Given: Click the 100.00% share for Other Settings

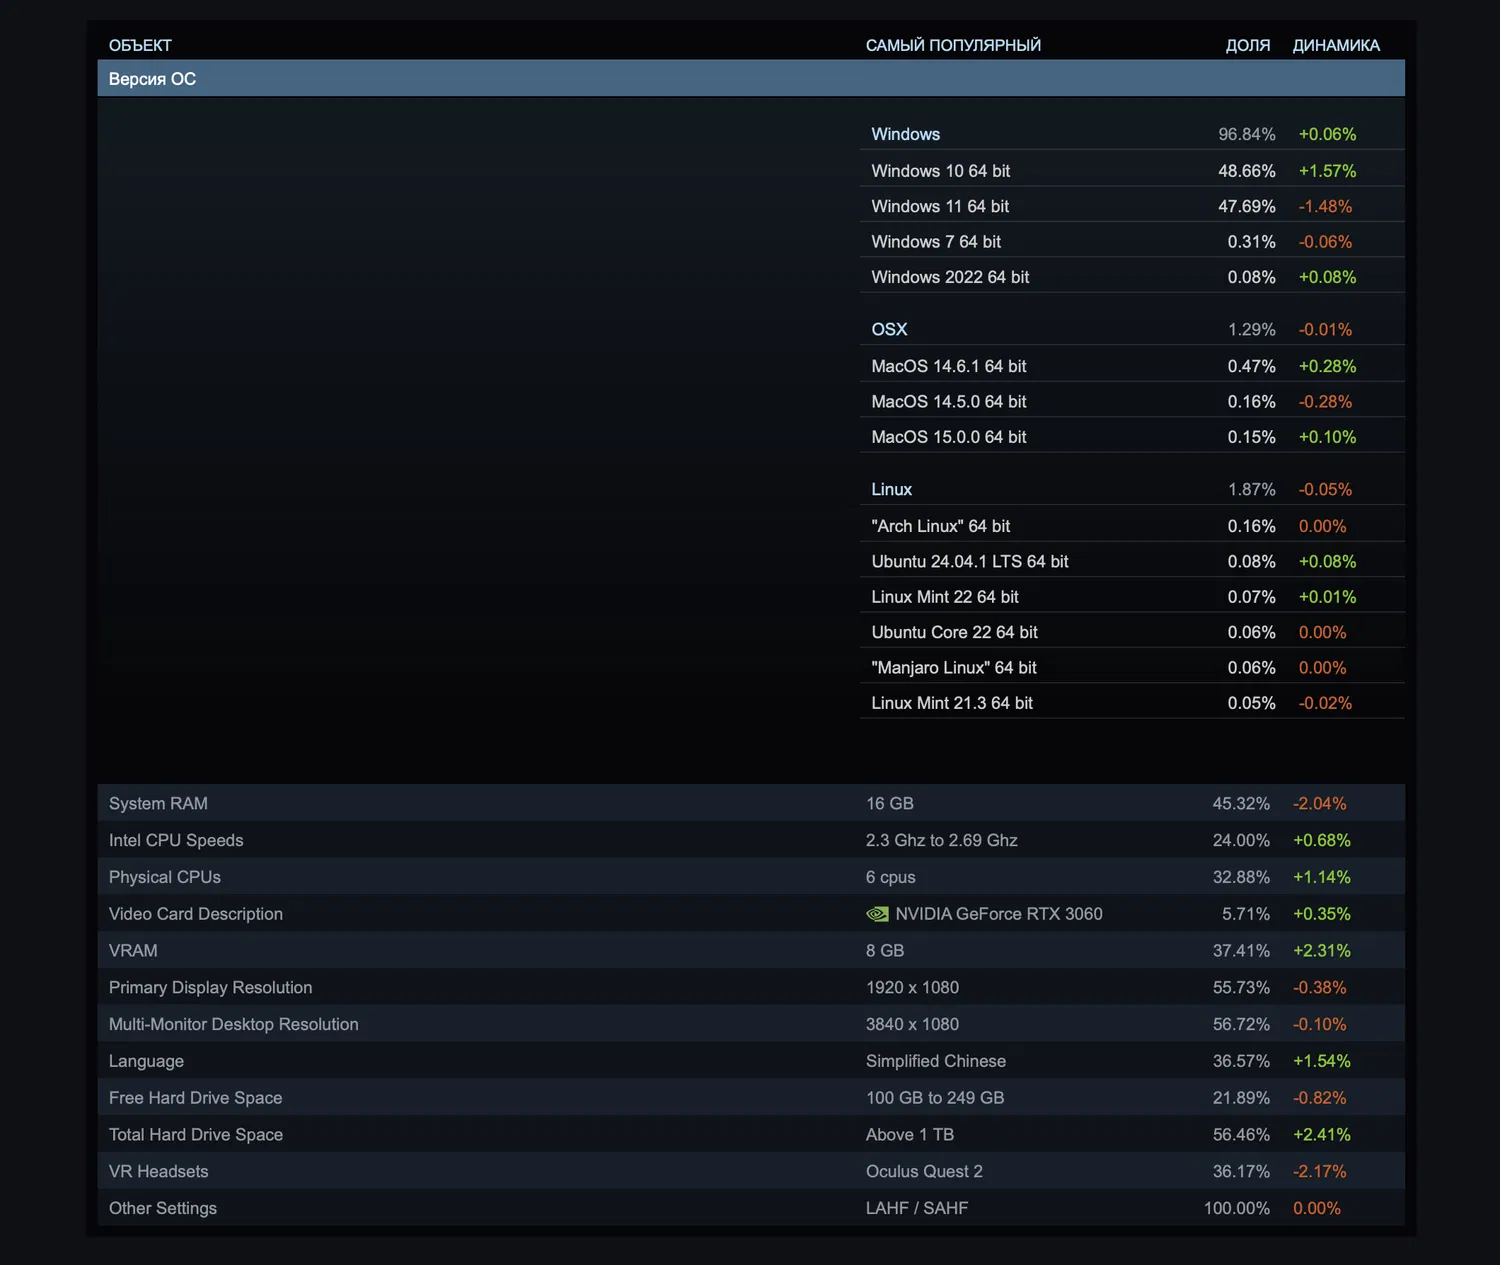Looking at the screenshot, I should (1237, 1208).
